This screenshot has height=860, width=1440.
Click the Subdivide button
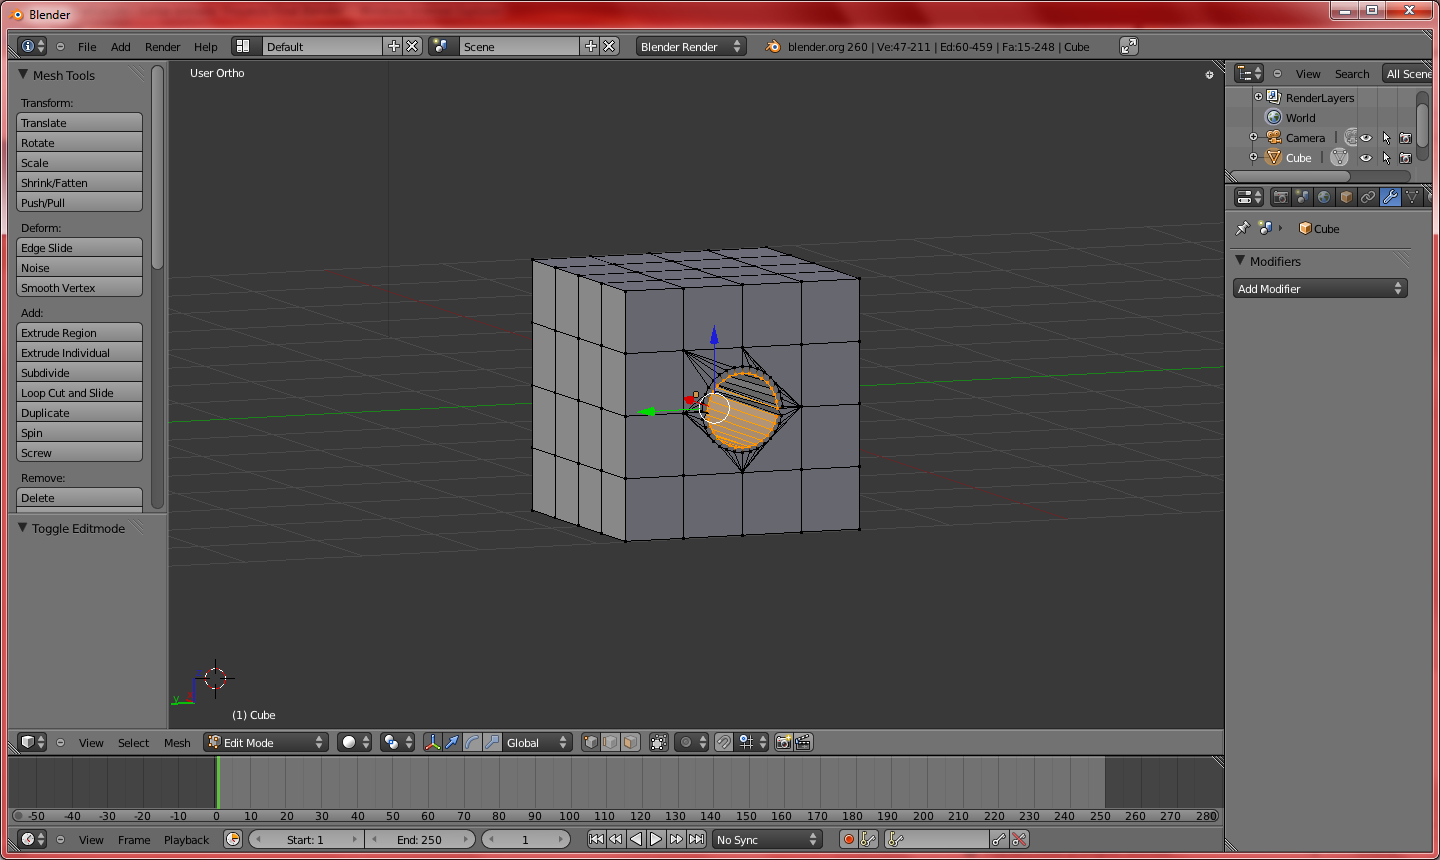[x=80, y=372]
